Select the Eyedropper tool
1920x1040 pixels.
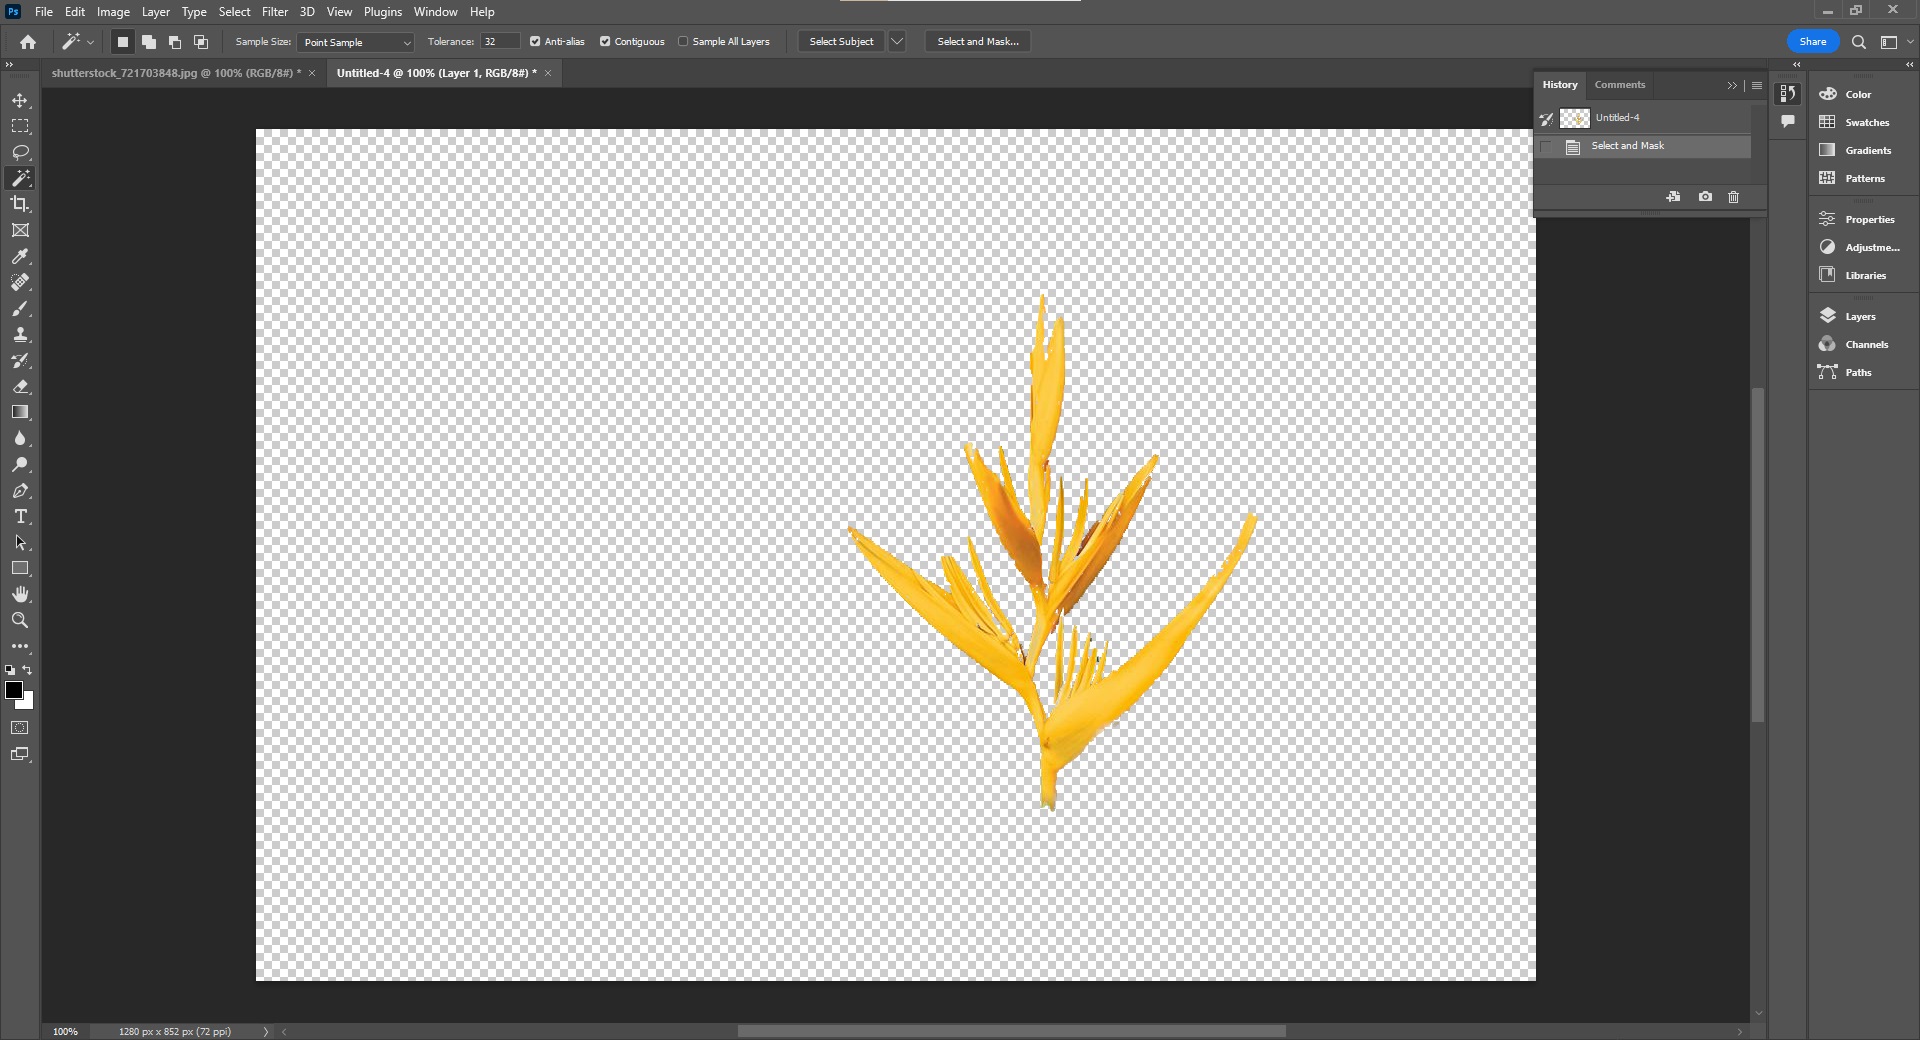[x=20, y=257]
